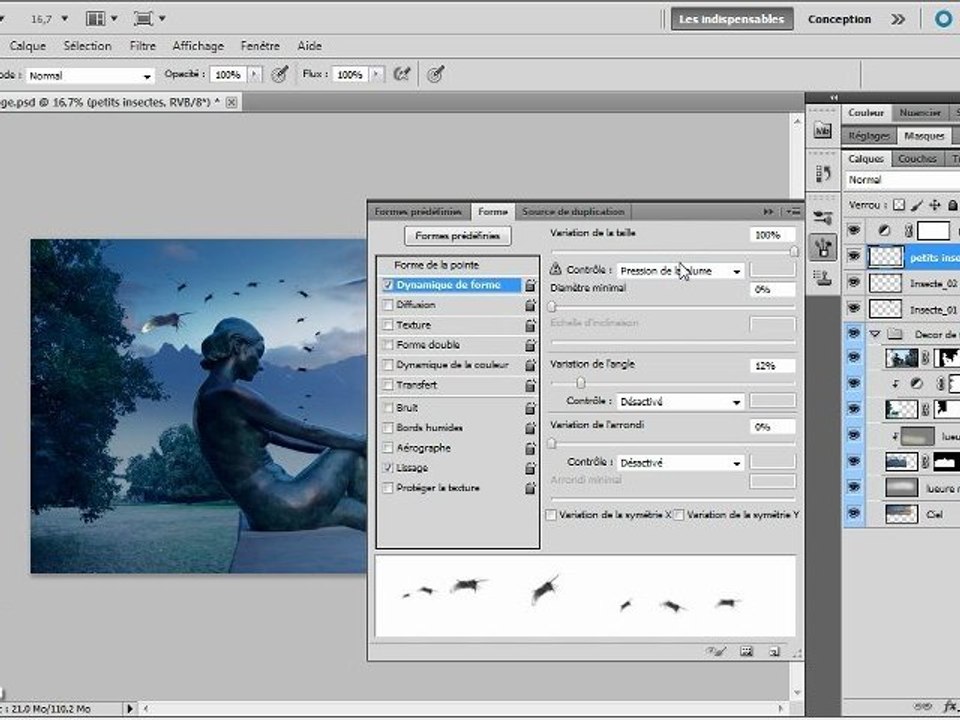The width and height of the screenshot is (960, 720).
Task: Click lock icon beside Forme double
Action: [x=530, y=345]
